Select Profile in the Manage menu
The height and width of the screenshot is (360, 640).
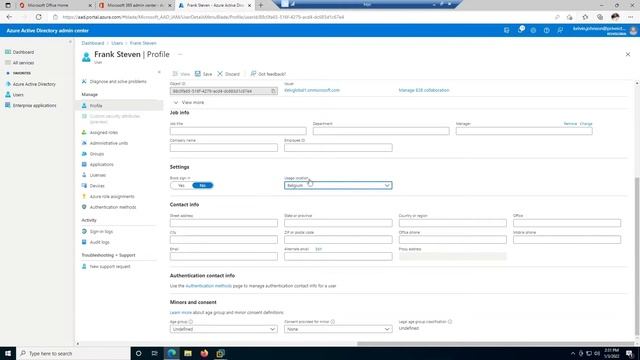tap(119, 105)
